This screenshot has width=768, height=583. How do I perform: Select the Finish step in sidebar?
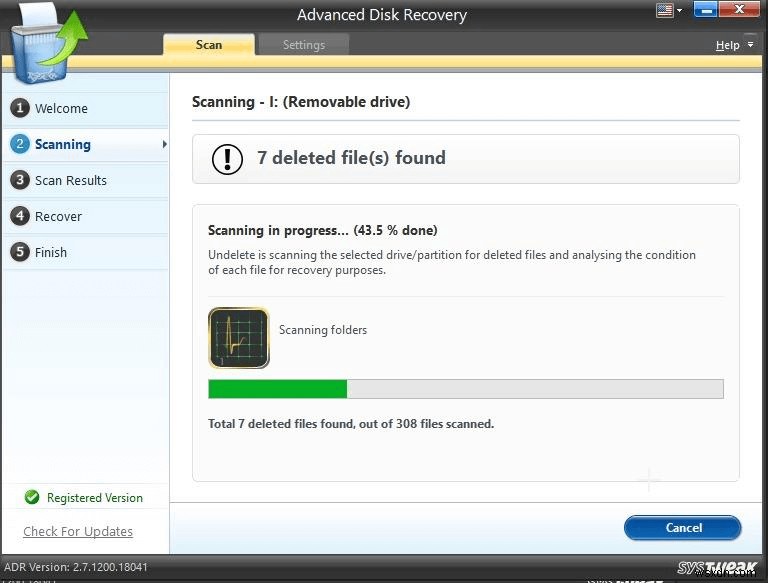tap(86, 252)
